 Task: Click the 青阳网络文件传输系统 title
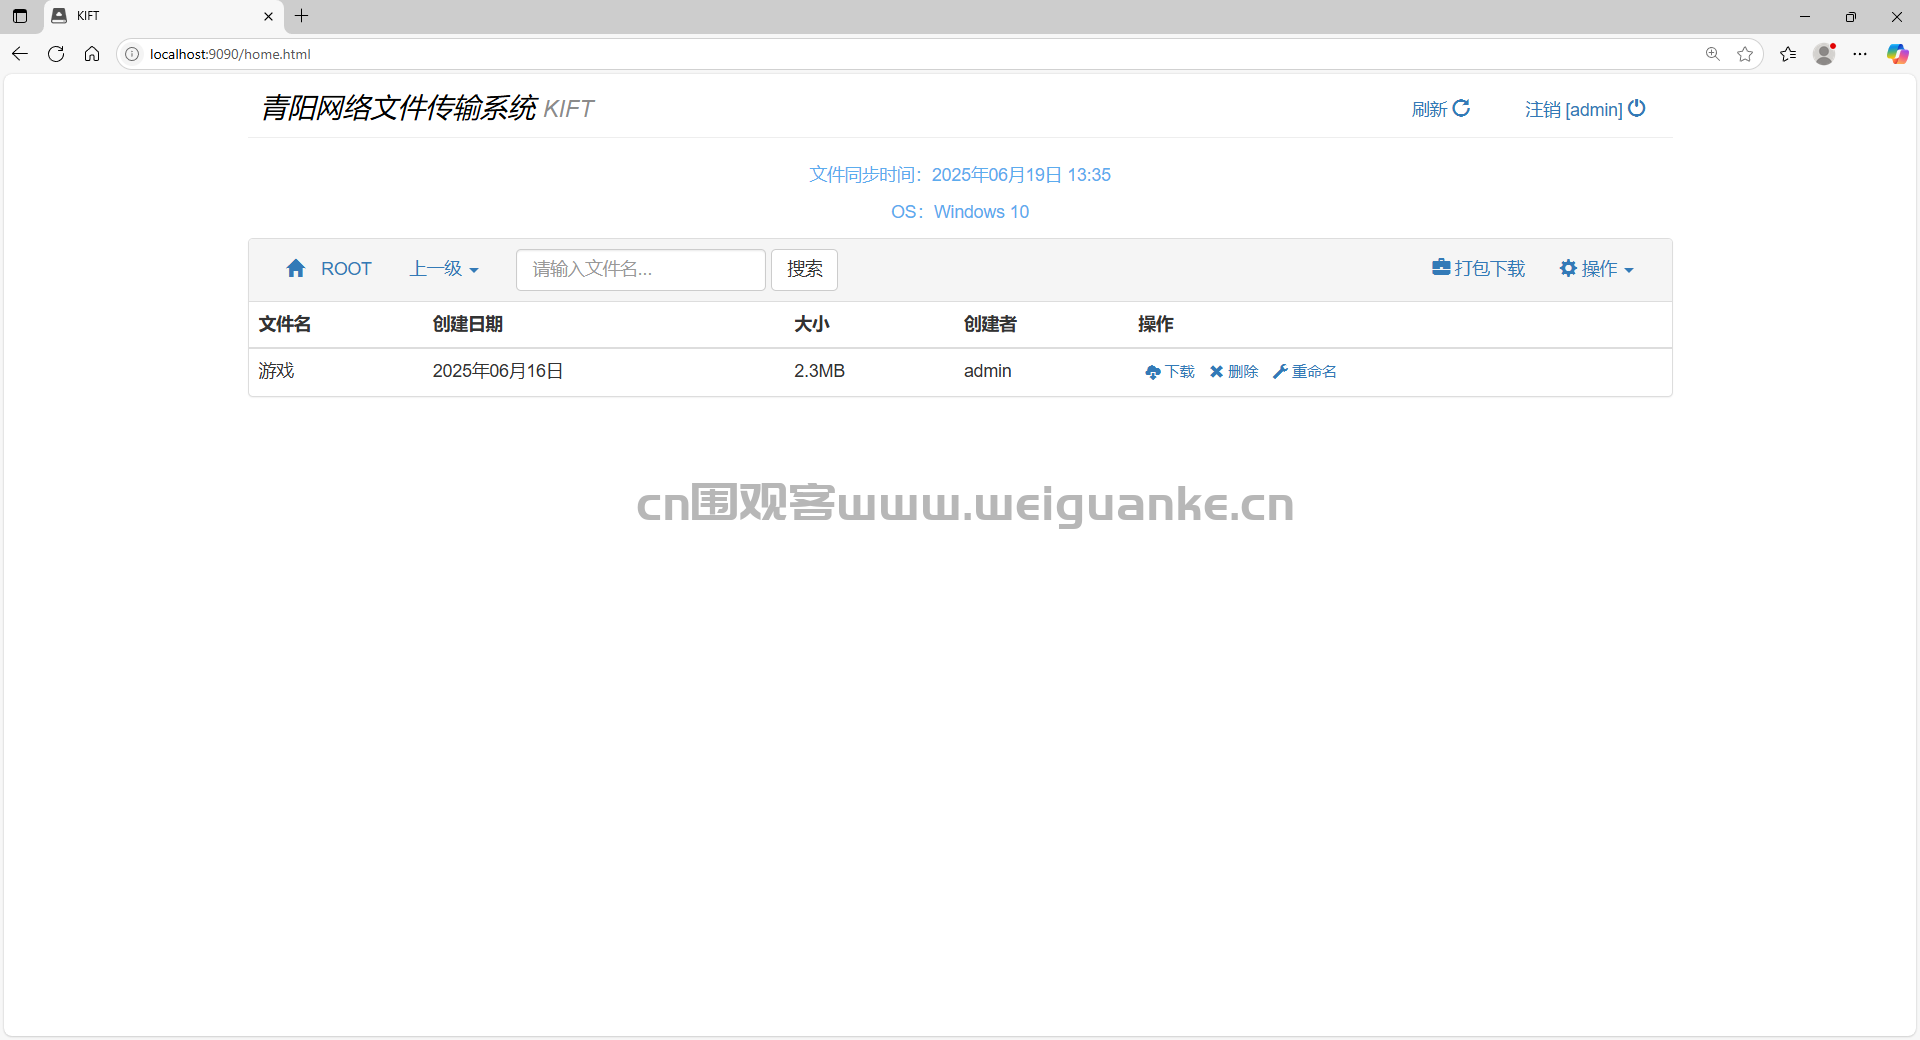coord(399,108)
